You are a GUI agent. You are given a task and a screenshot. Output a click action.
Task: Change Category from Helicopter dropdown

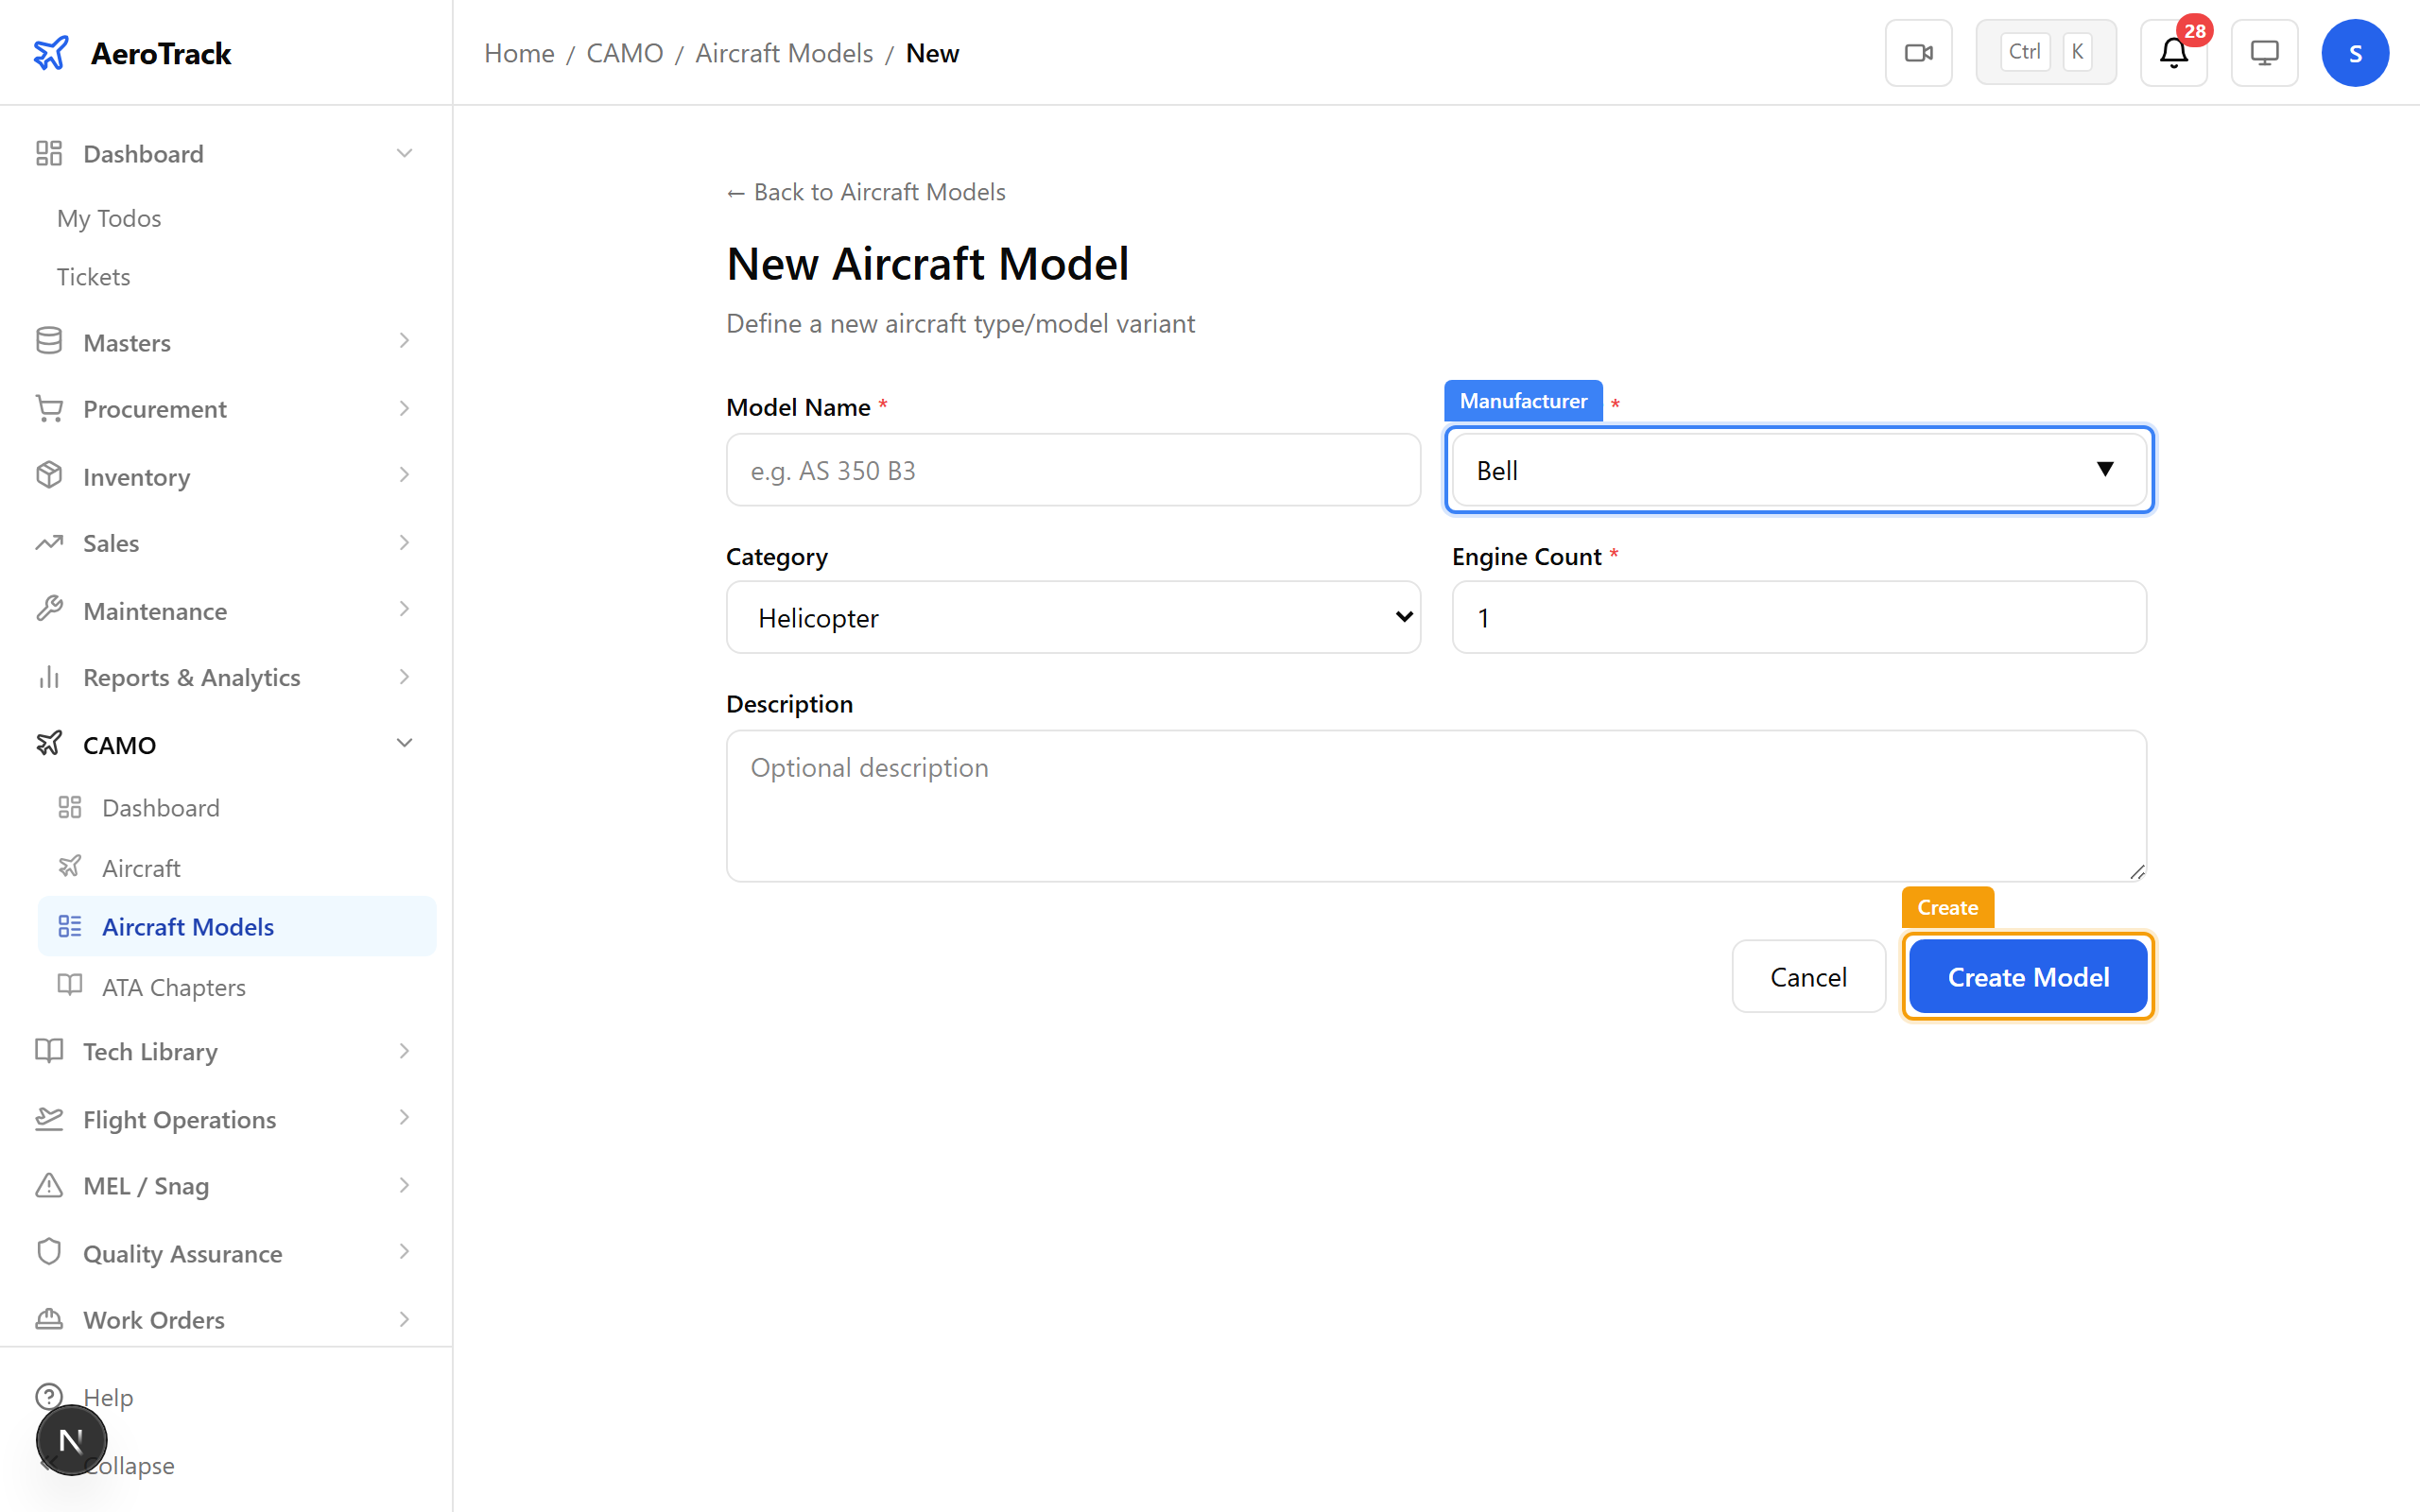1072,617
